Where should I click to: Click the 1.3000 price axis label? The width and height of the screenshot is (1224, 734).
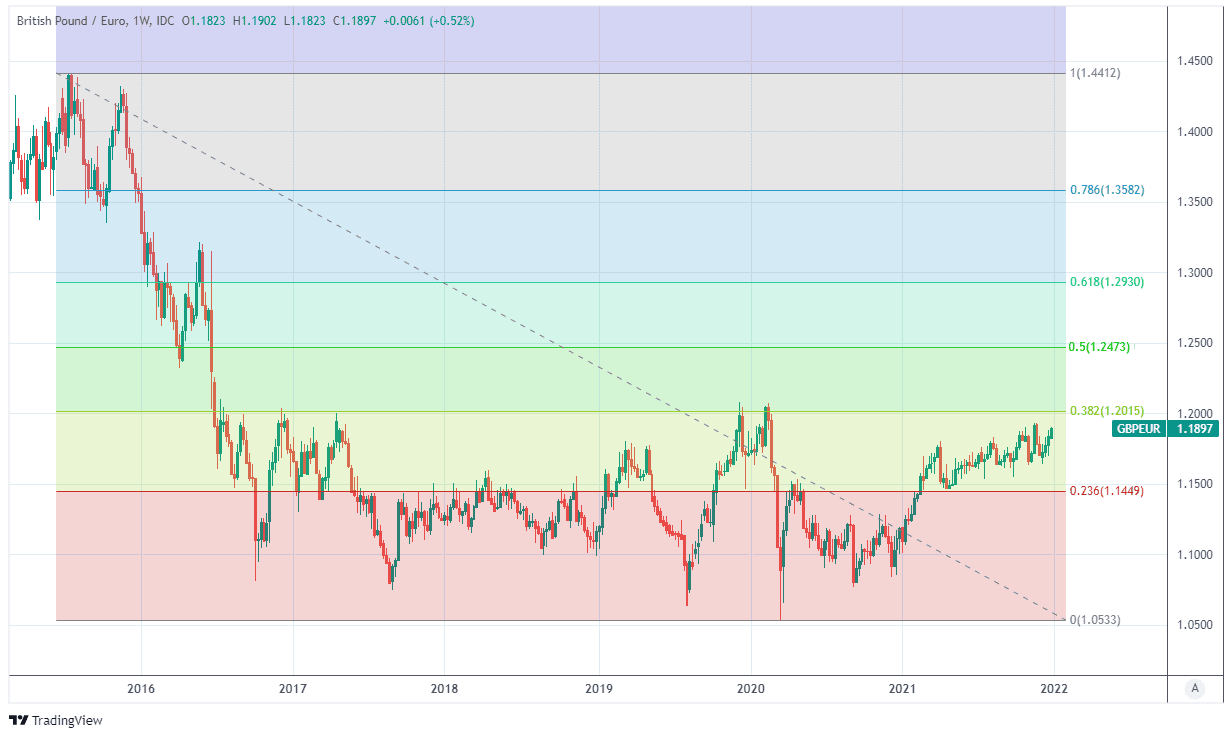[x=1194, y=273]
